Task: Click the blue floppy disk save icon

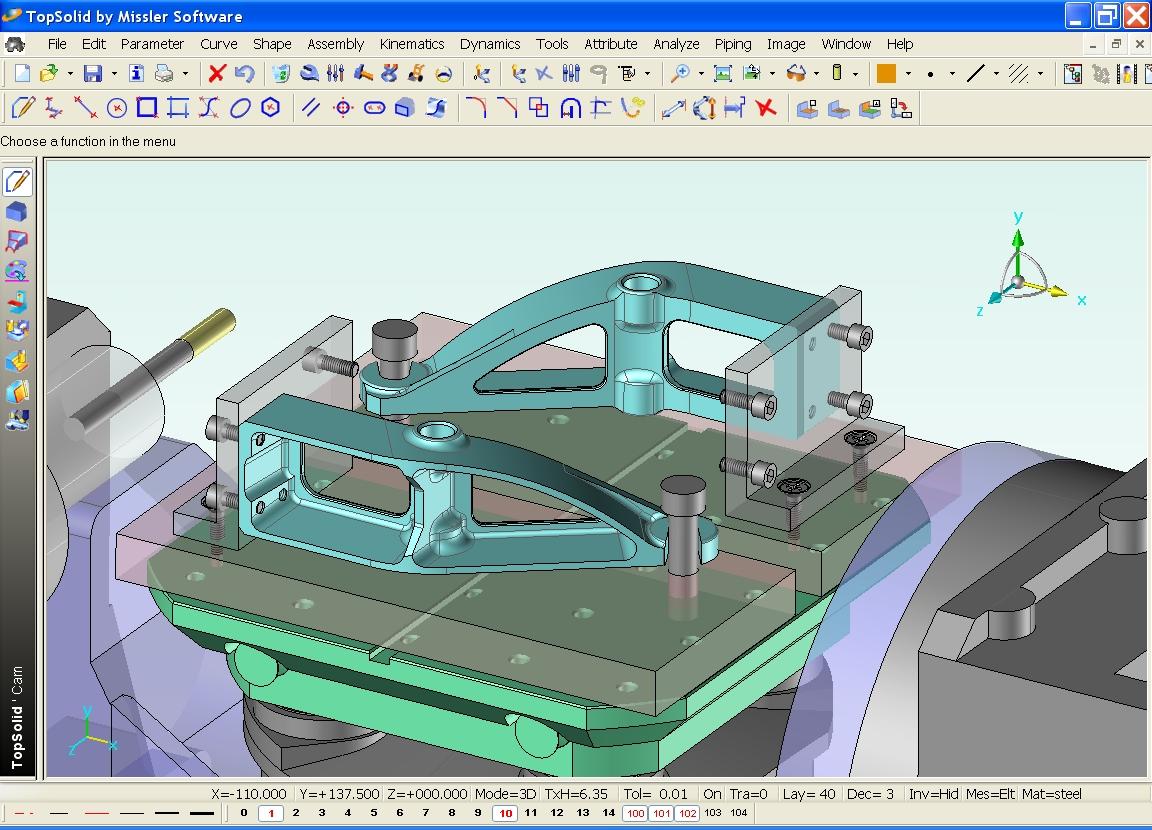Action: click(93, 73)
